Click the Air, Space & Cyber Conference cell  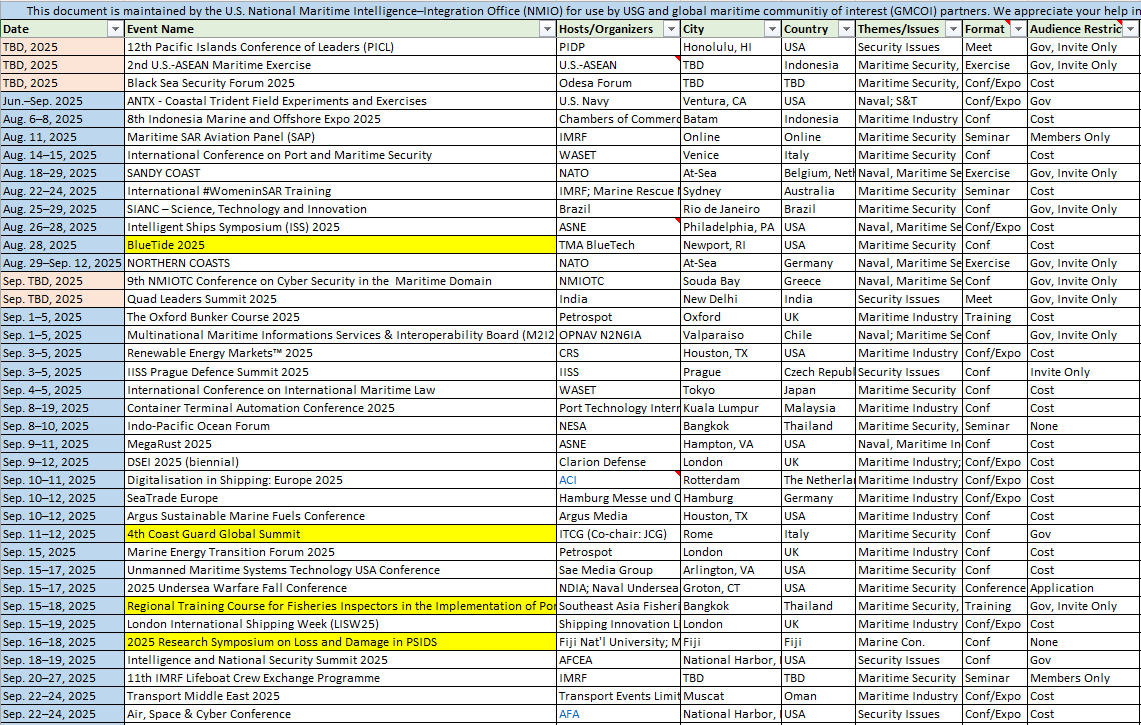click(x=341, y=715)
